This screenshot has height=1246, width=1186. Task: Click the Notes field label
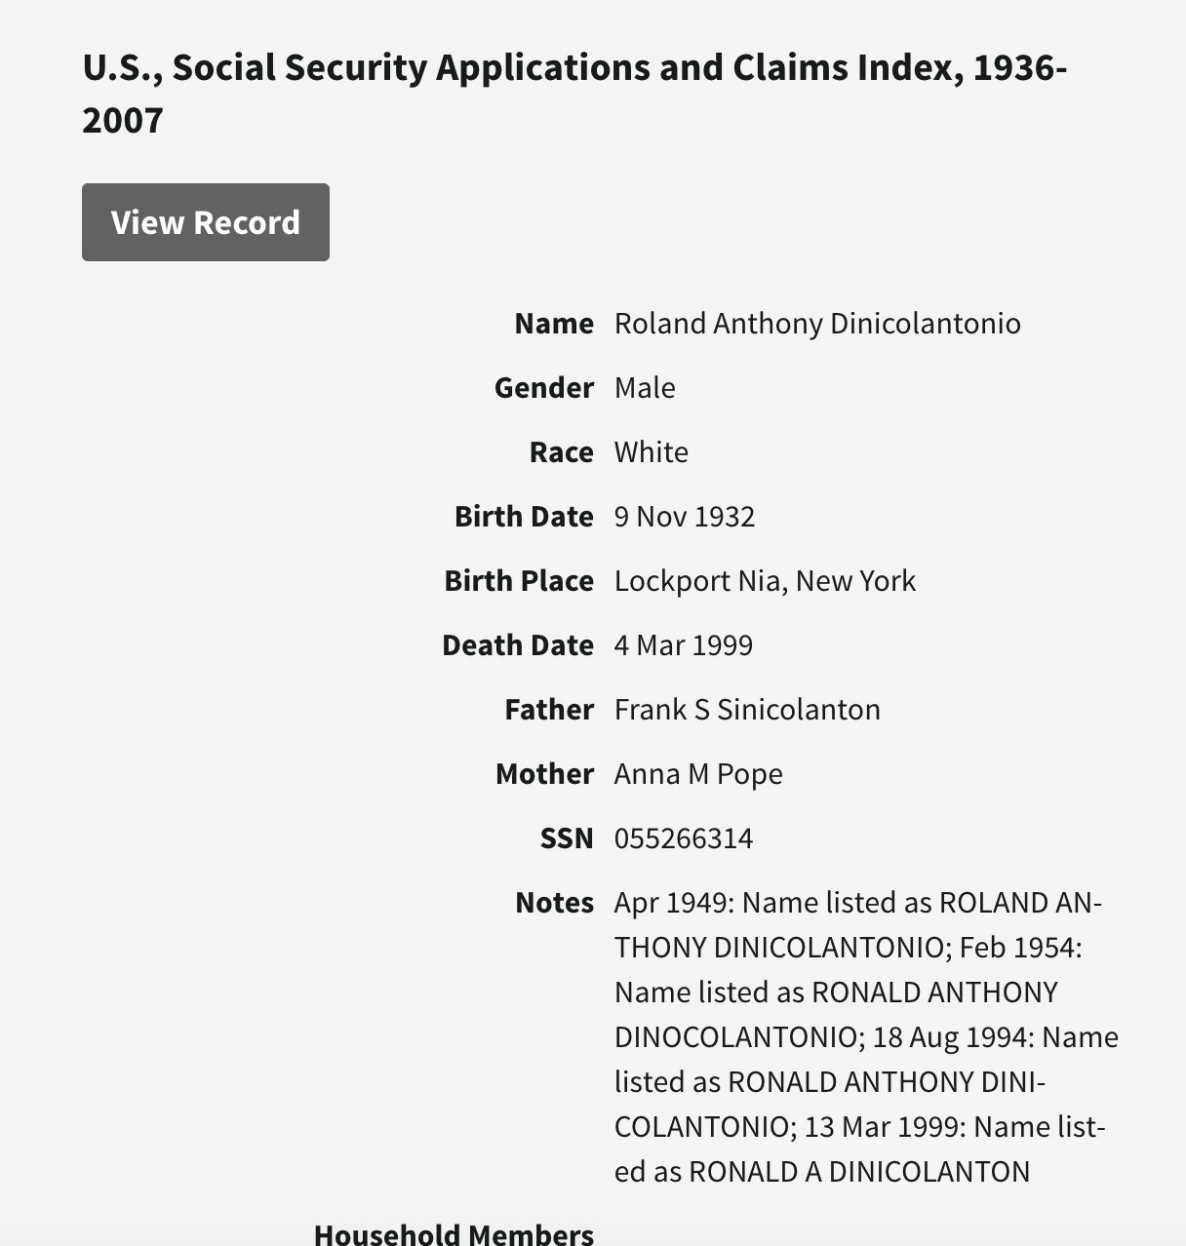pos(555,903)
